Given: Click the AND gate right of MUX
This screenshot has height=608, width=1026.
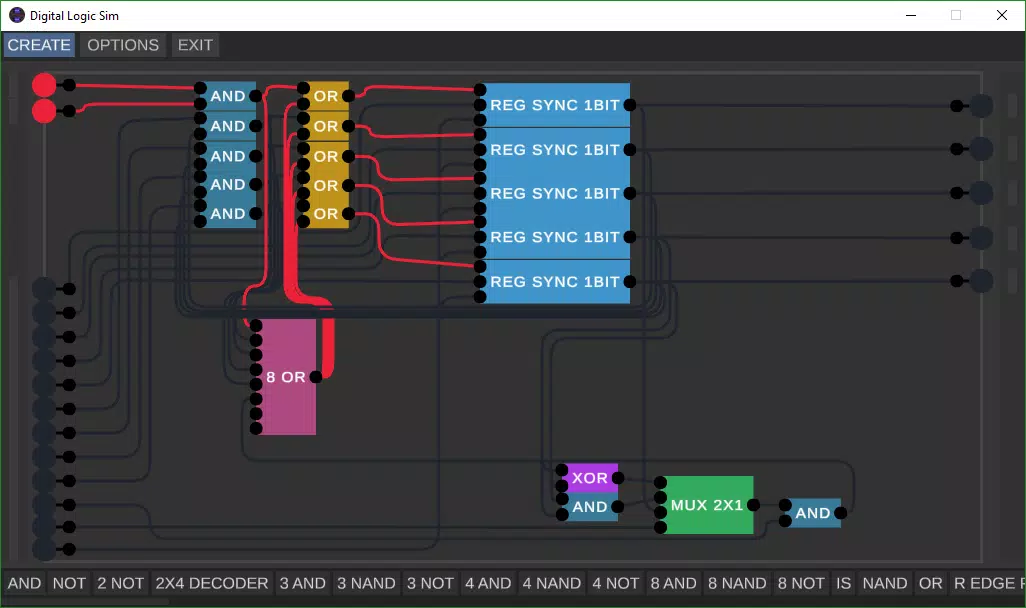Looking at the screenshot, I should 812,513.
